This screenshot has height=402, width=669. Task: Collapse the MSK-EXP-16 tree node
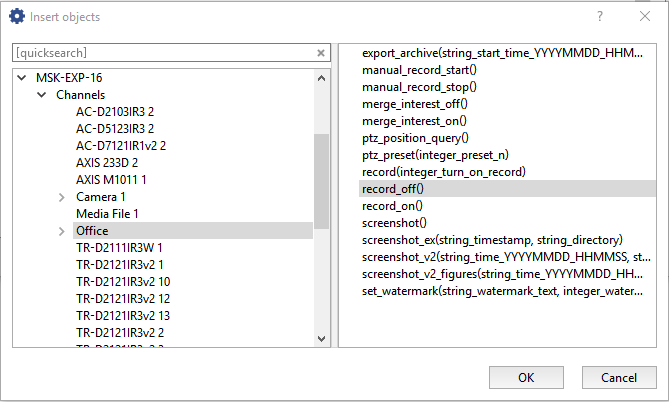[x=22, y=77]
